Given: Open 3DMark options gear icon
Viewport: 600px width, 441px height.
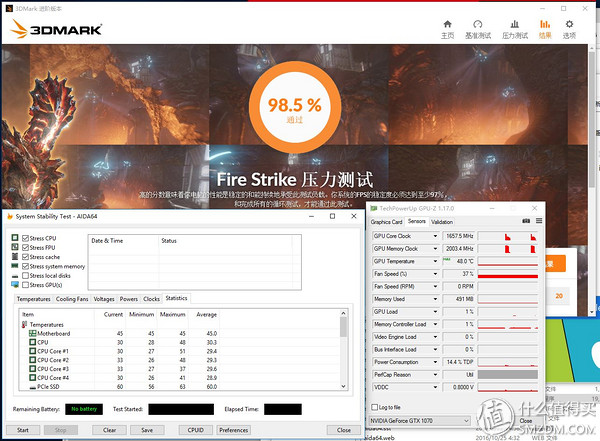Looking at the screenshot, I should [569, 24].
